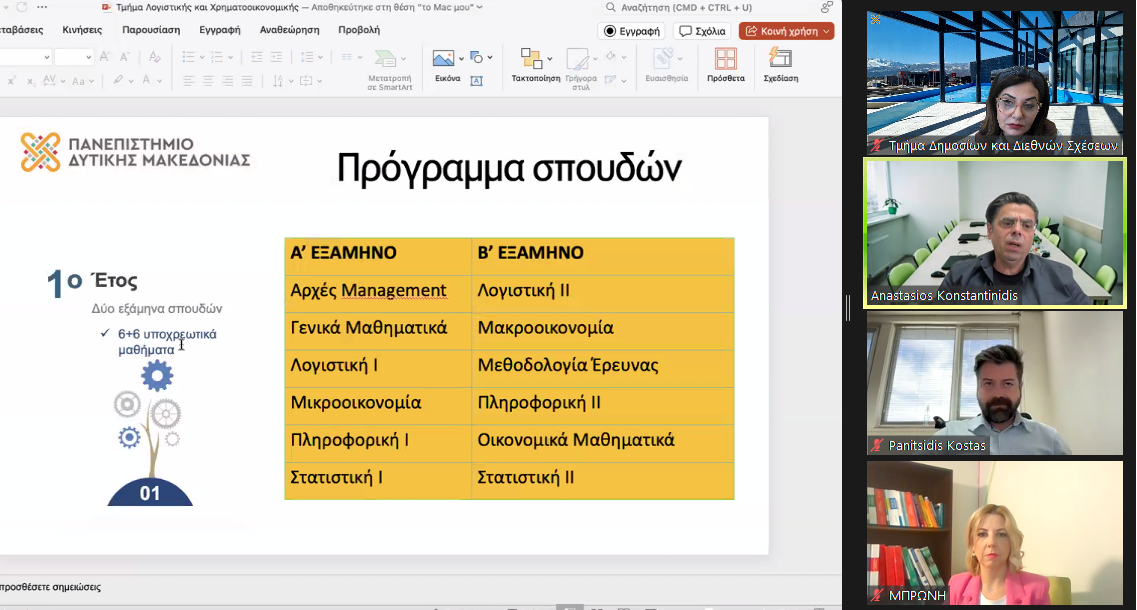This screenshot has height=610, width=1137.
Task: Switch to the Εγγραφή ribbon tab
Action: tap(220, 30)
